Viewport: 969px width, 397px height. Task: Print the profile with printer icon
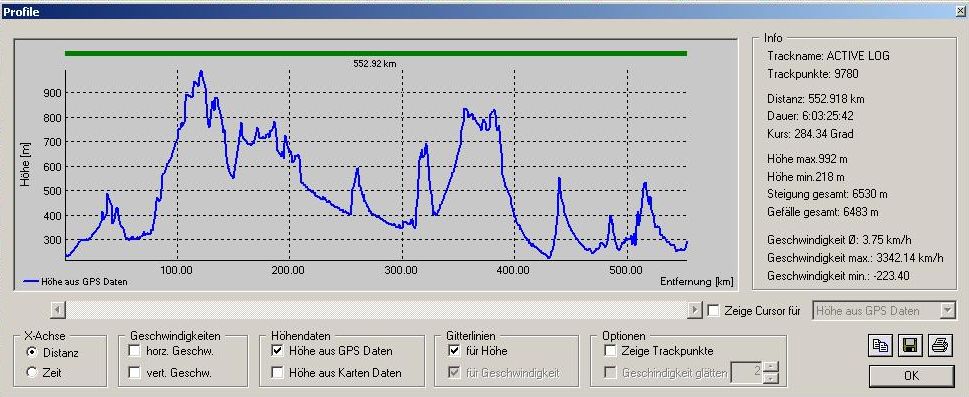(939, 346)
